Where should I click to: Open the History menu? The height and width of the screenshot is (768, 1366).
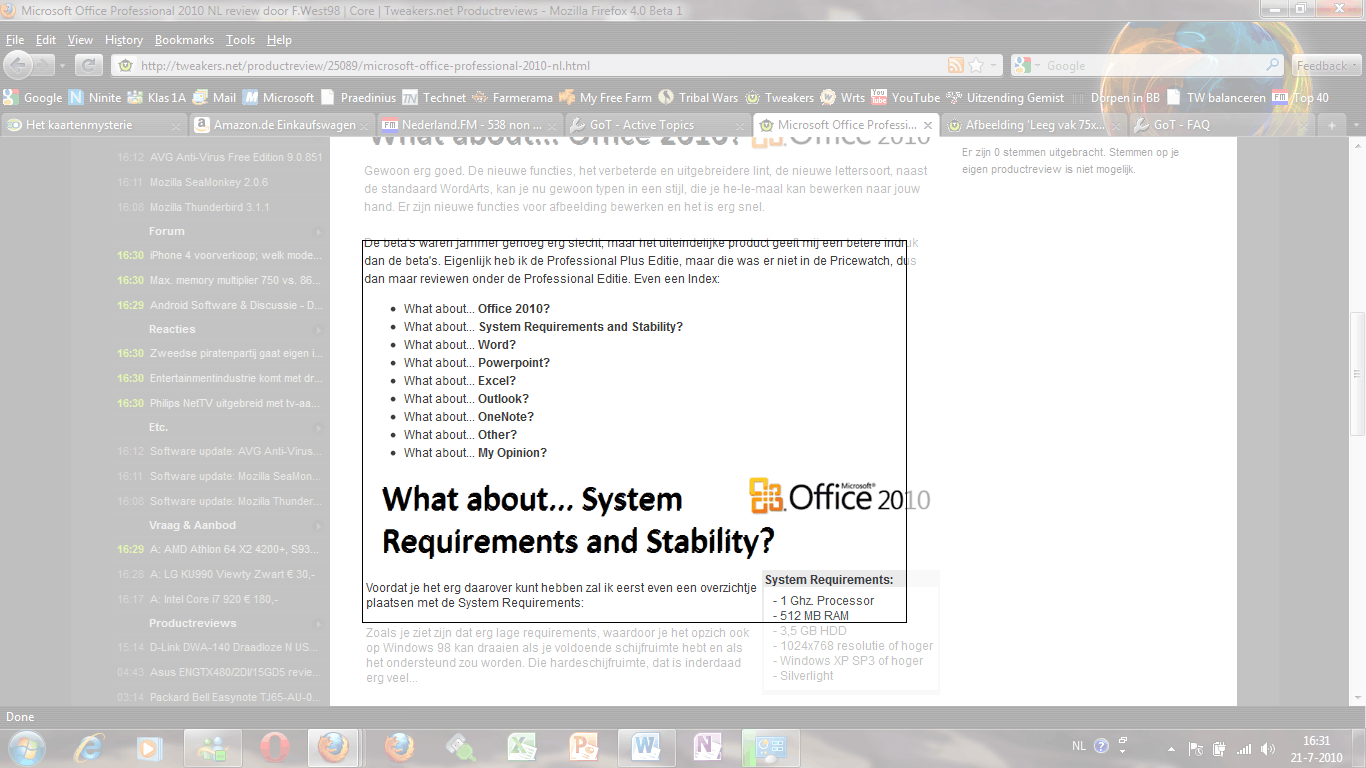(x=124, y=40)
